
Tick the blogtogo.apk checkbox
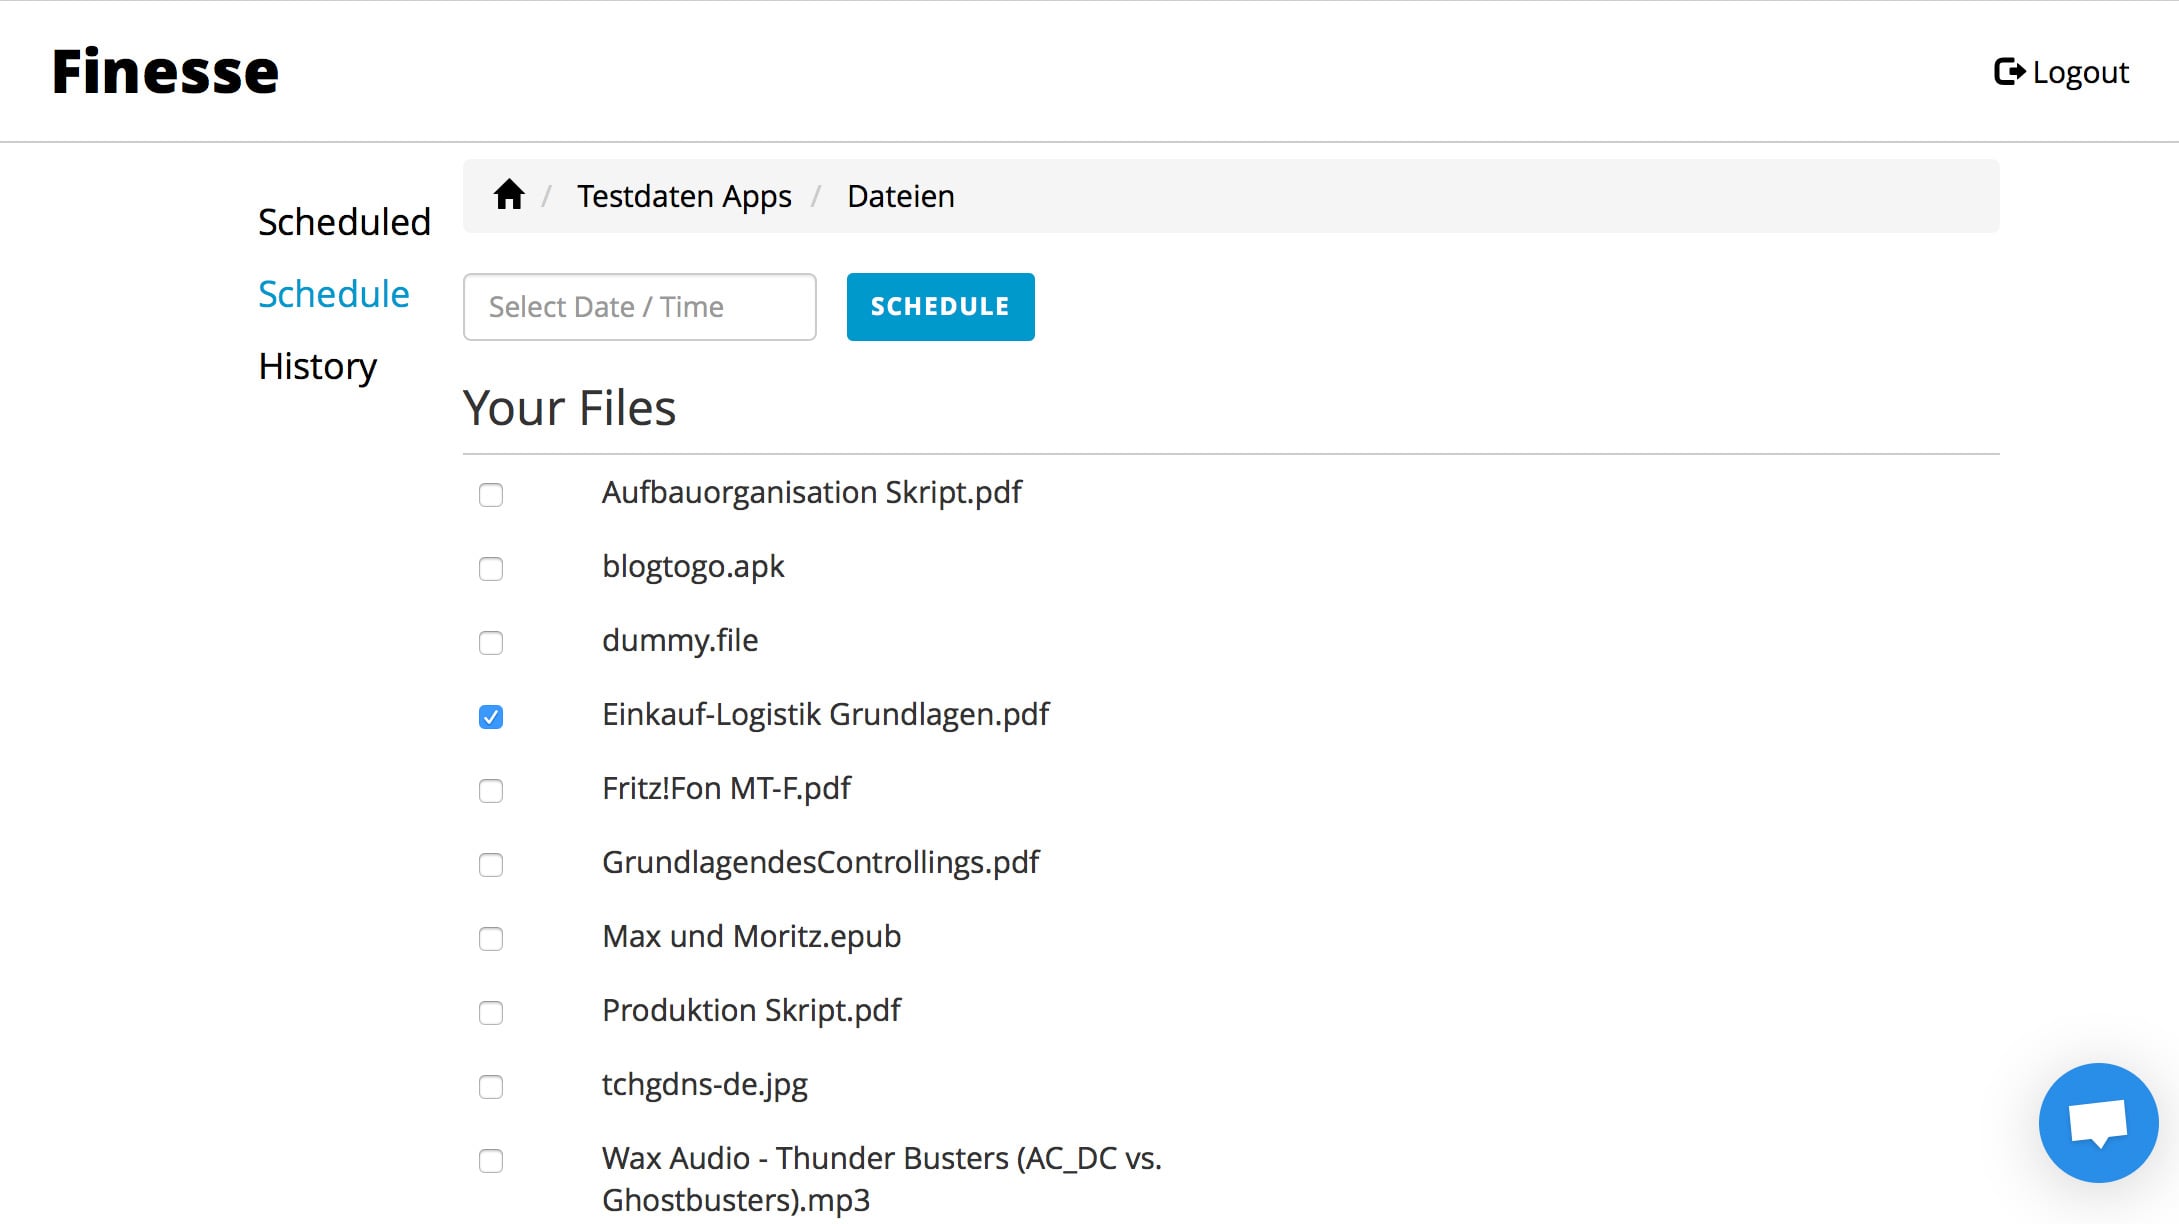(x=491, y=569)
